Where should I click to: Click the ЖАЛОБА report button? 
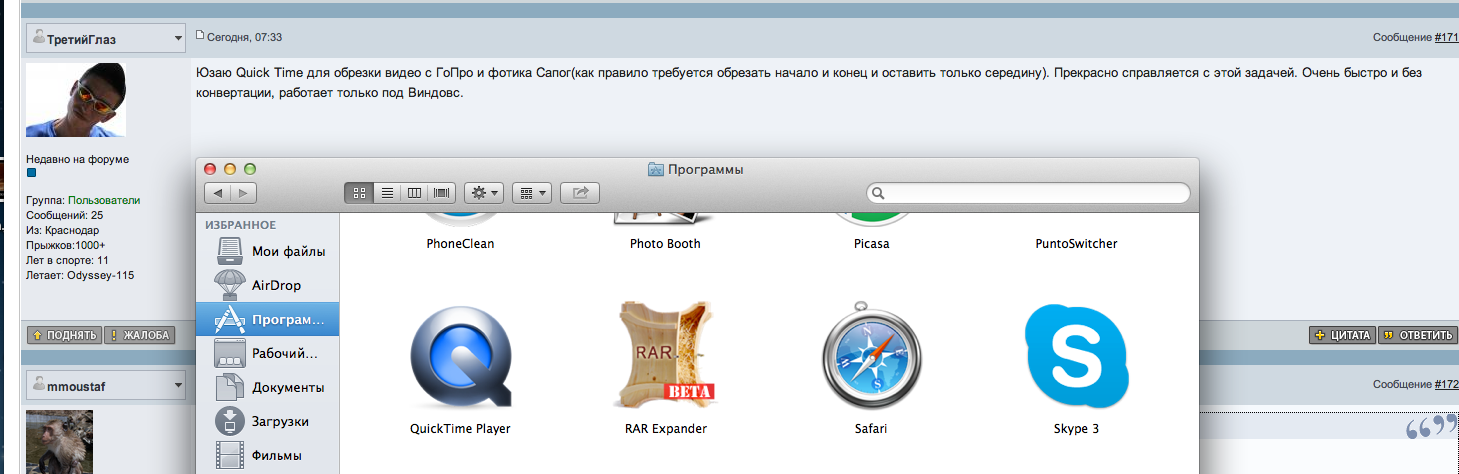[139, 335]
